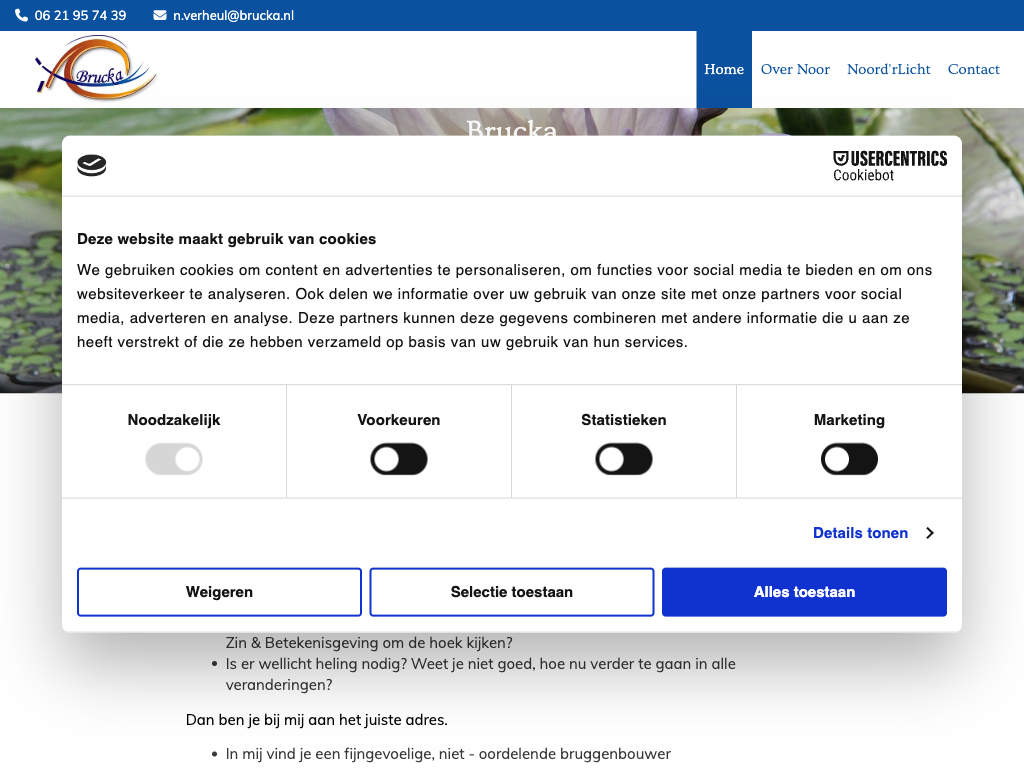Click the Brucka logo

[x=96, y=69]
